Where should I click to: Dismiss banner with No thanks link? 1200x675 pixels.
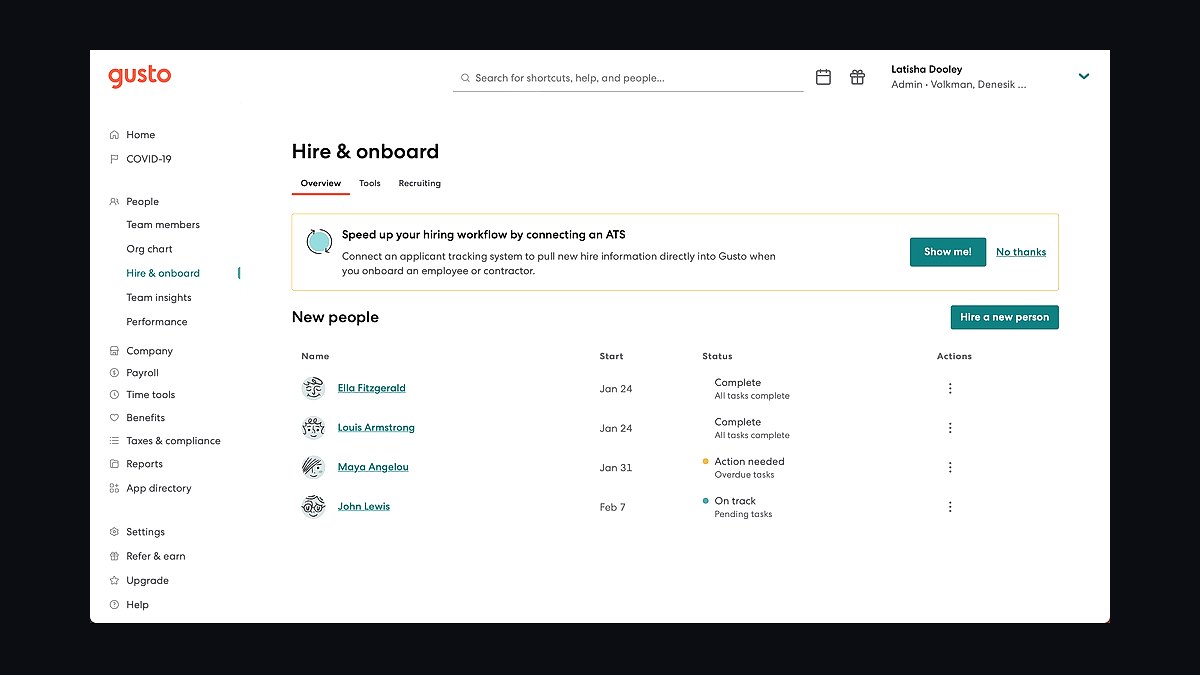tap(1021, 252)
